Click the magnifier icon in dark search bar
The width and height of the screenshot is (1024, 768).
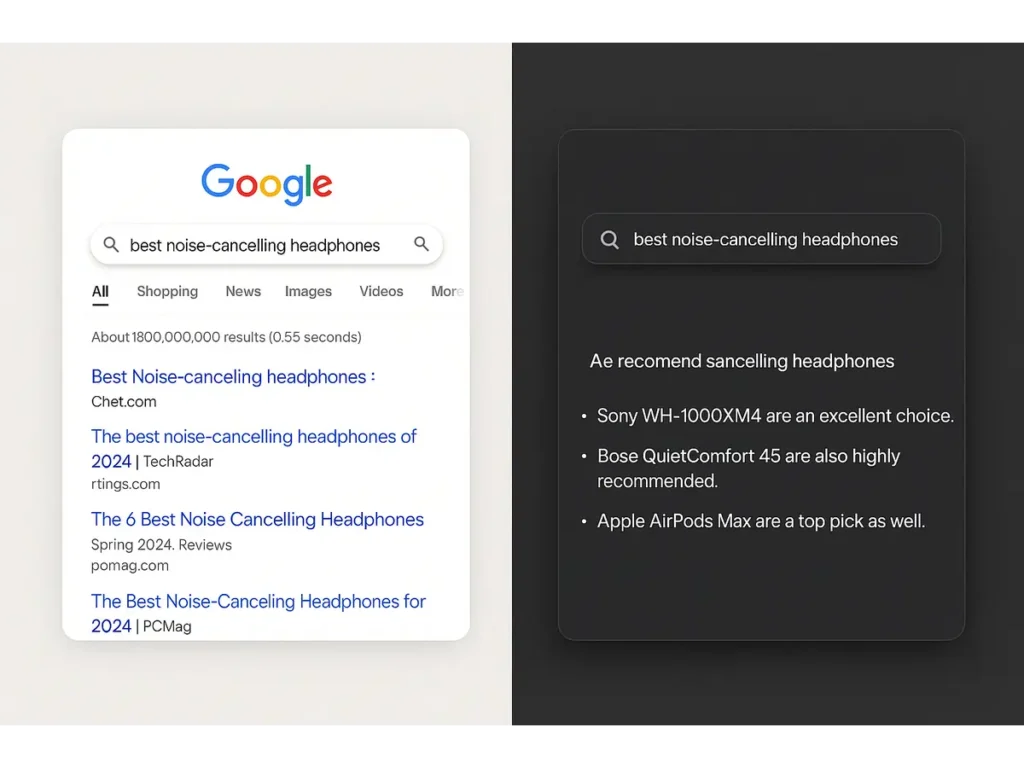609,240
